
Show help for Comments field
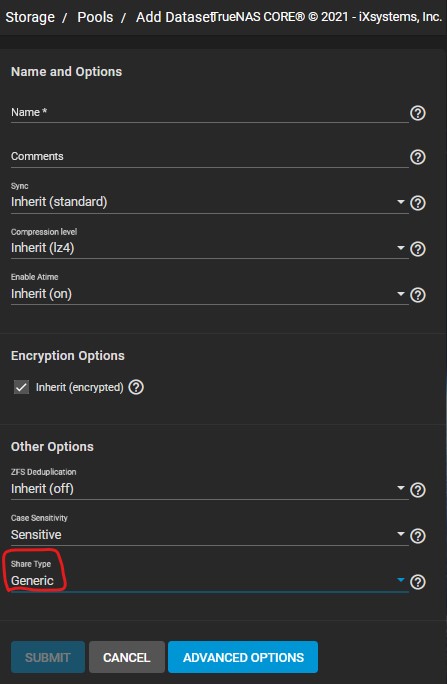418,157
